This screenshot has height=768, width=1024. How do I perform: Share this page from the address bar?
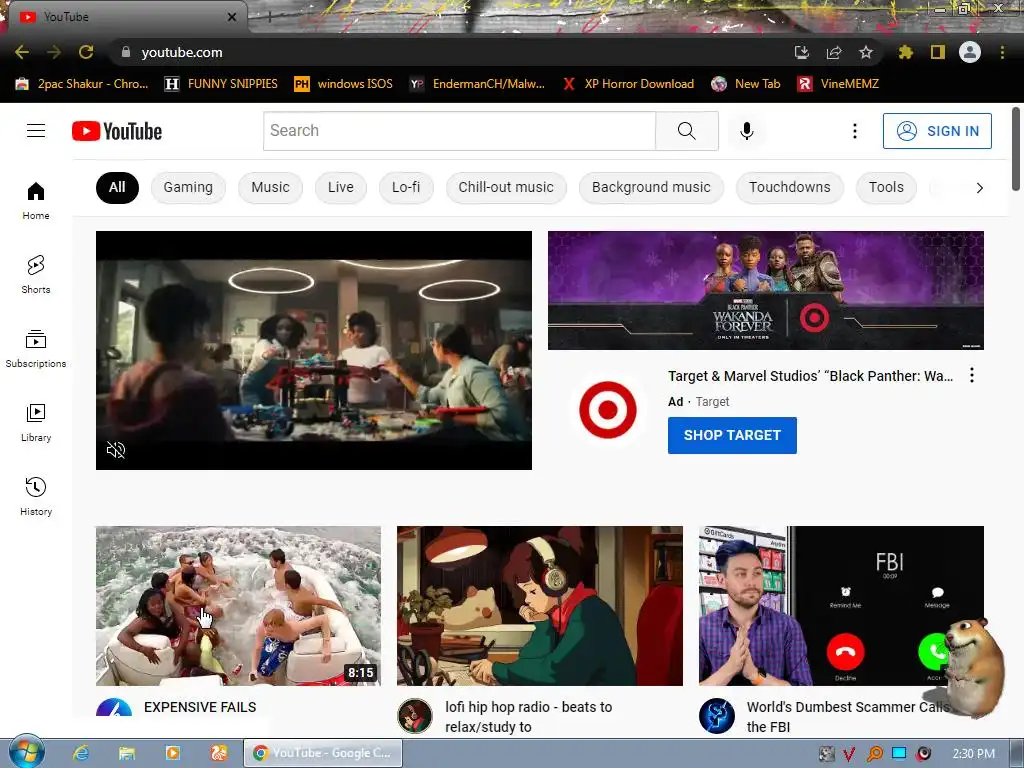coord(833,52)
